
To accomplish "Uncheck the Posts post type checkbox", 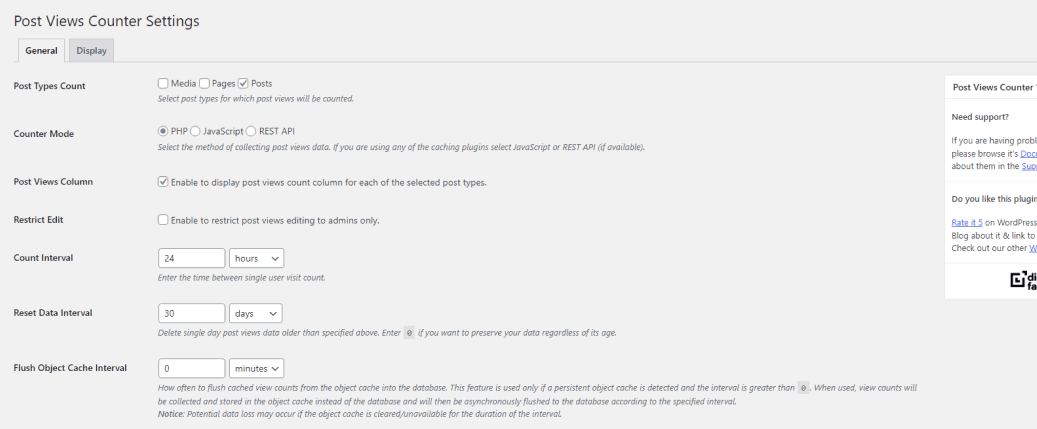I will pyautogui.click(x=243, y=83).
